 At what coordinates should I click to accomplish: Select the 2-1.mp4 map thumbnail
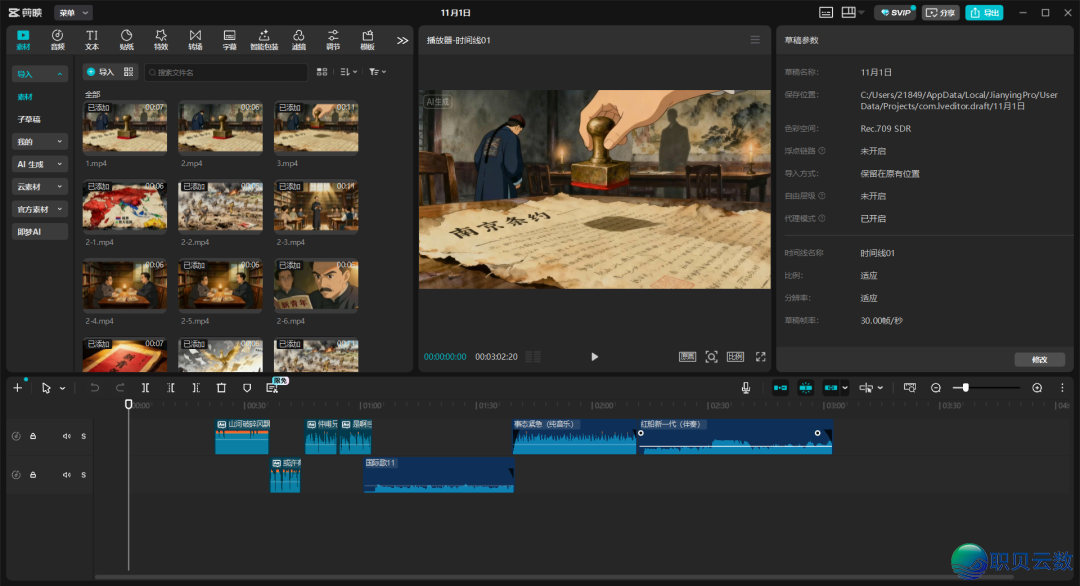point(125,207)
